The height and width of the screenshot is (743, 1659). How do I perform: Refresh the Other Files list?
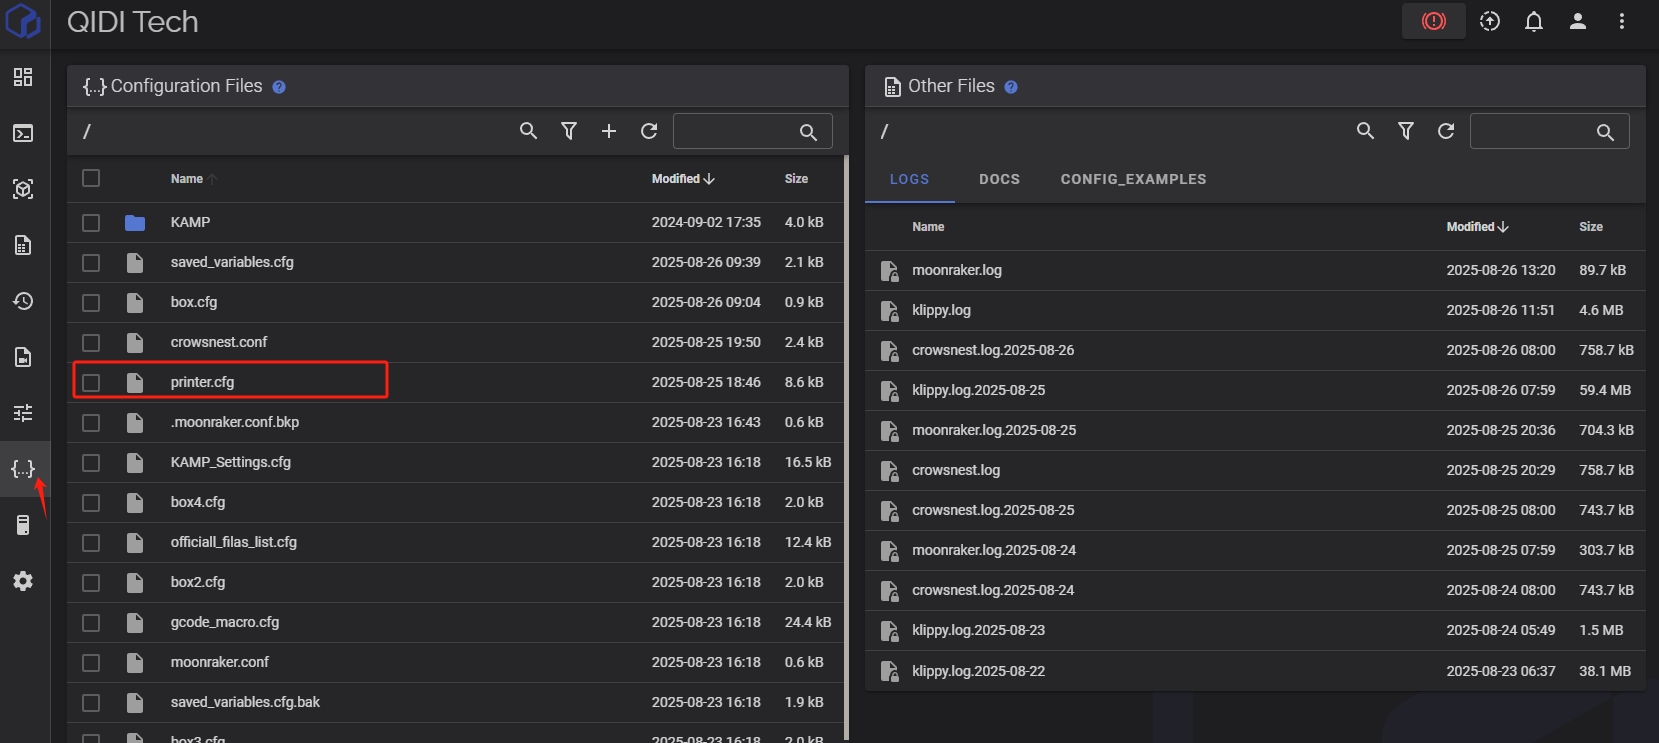tap(1446, 131)
